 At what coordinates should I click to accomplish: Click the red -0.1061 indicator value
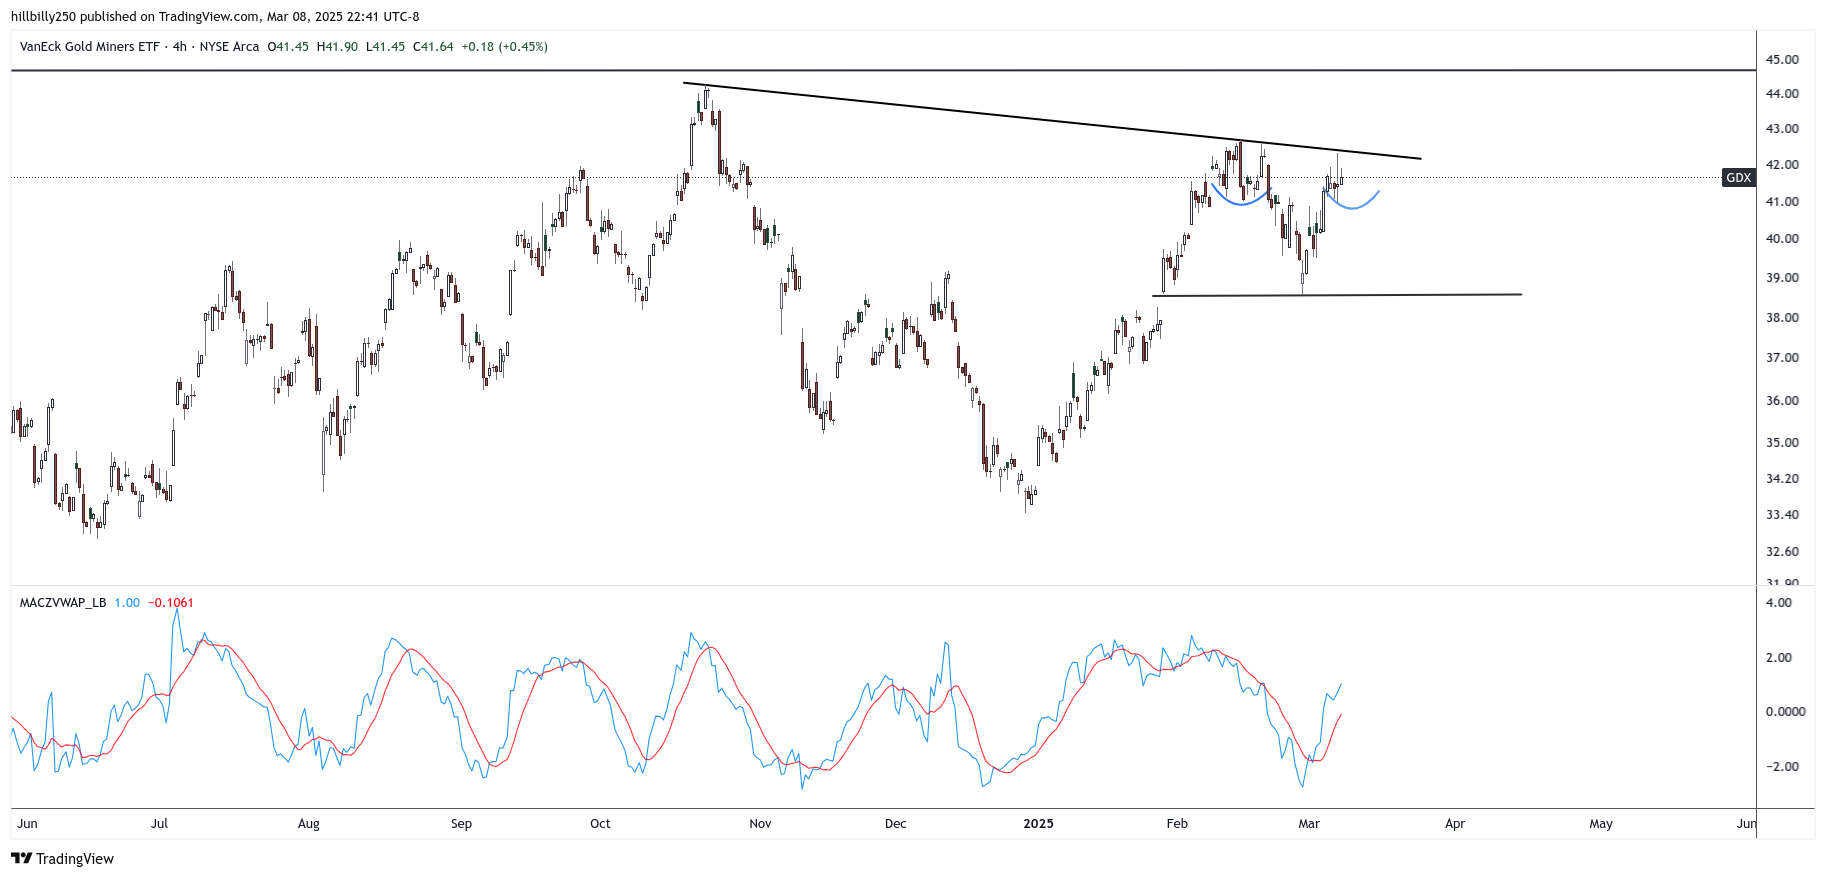171,603
